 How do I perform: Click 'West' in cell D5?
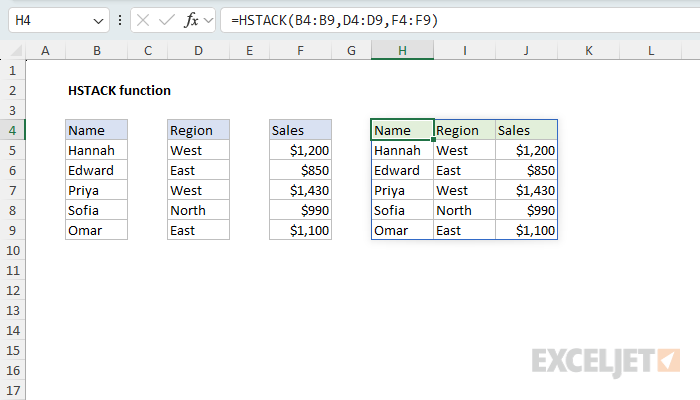tap(199, 150)
